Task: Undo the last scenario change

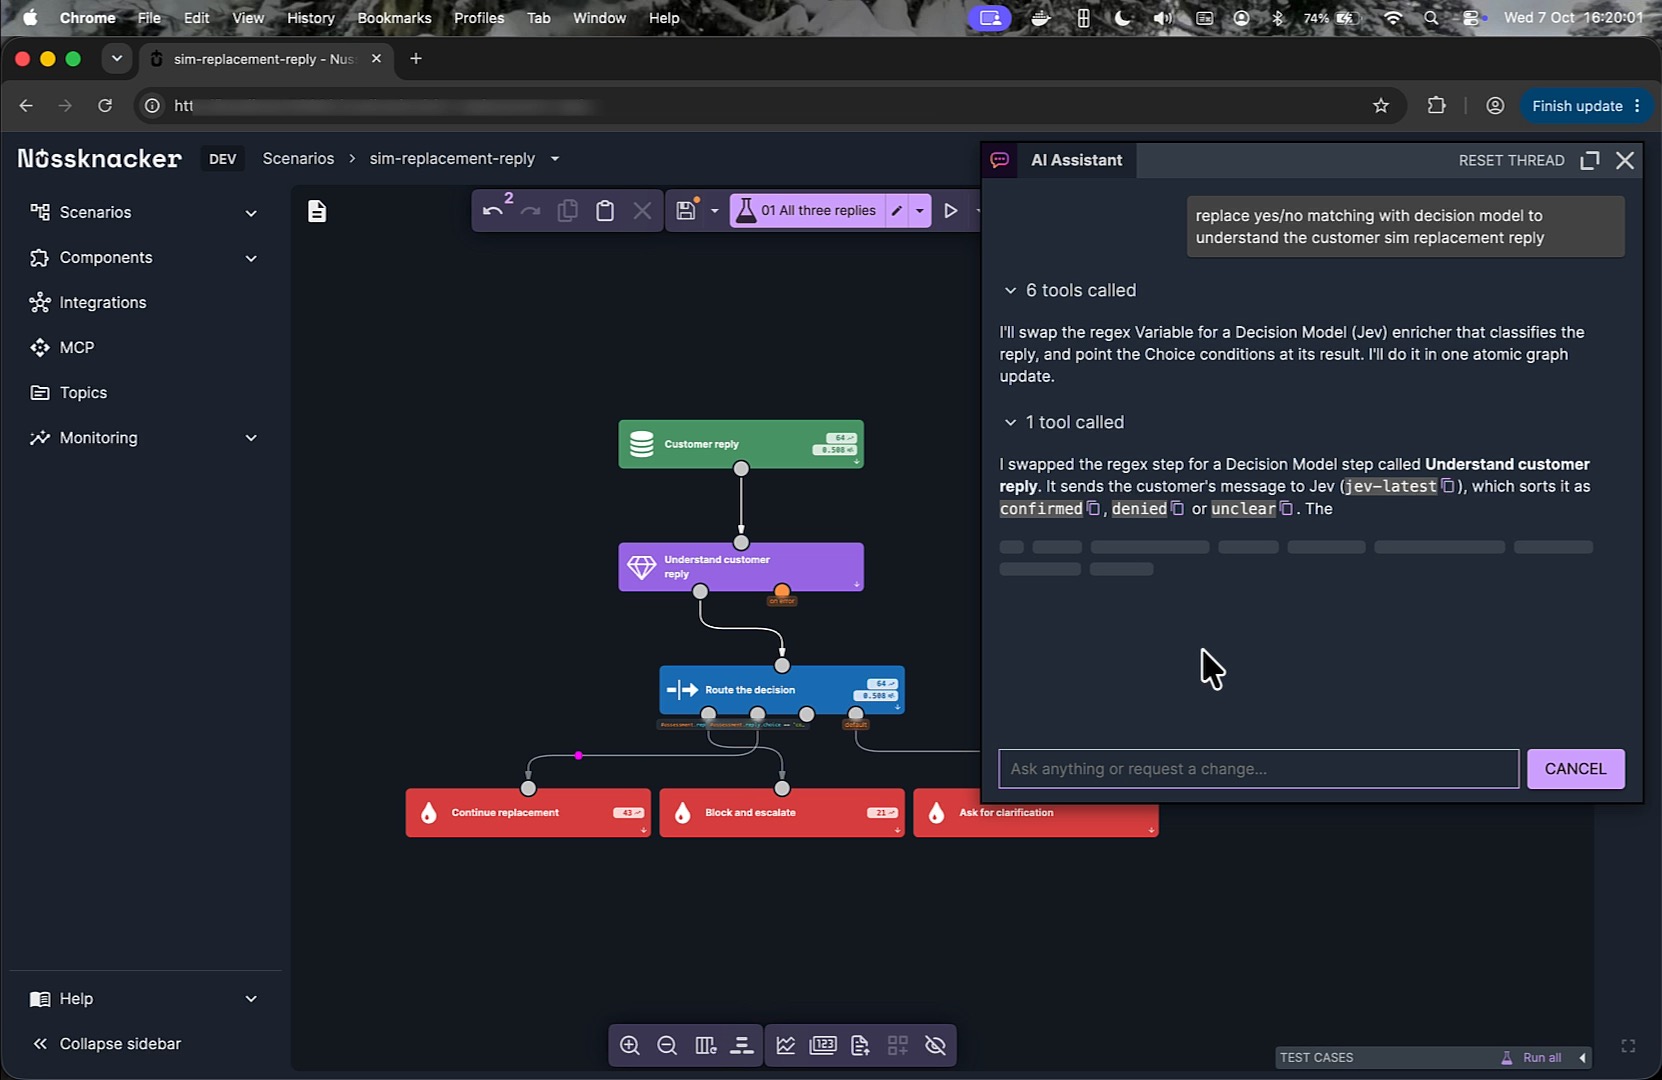Action: 492,211
